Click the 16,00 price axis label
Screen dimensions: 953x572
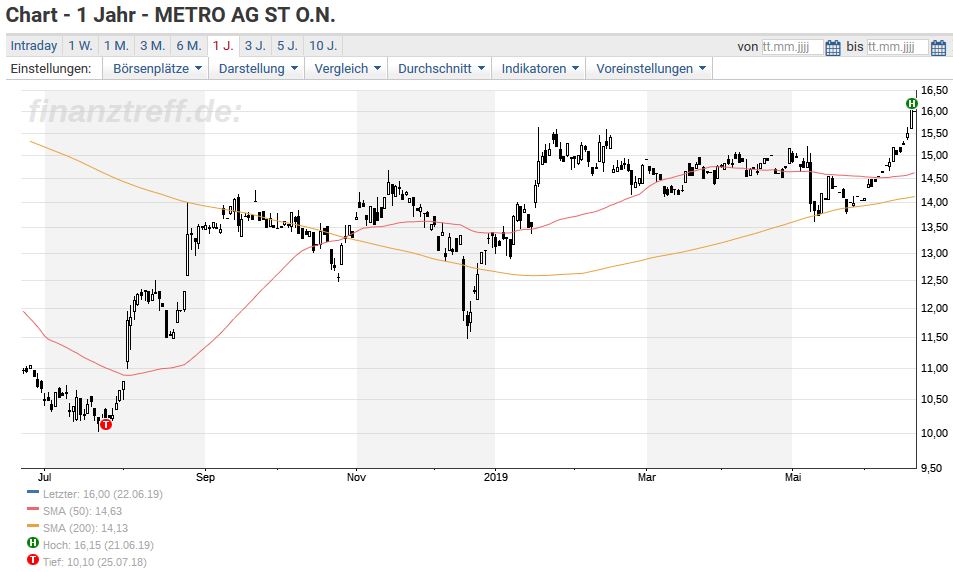934,111
